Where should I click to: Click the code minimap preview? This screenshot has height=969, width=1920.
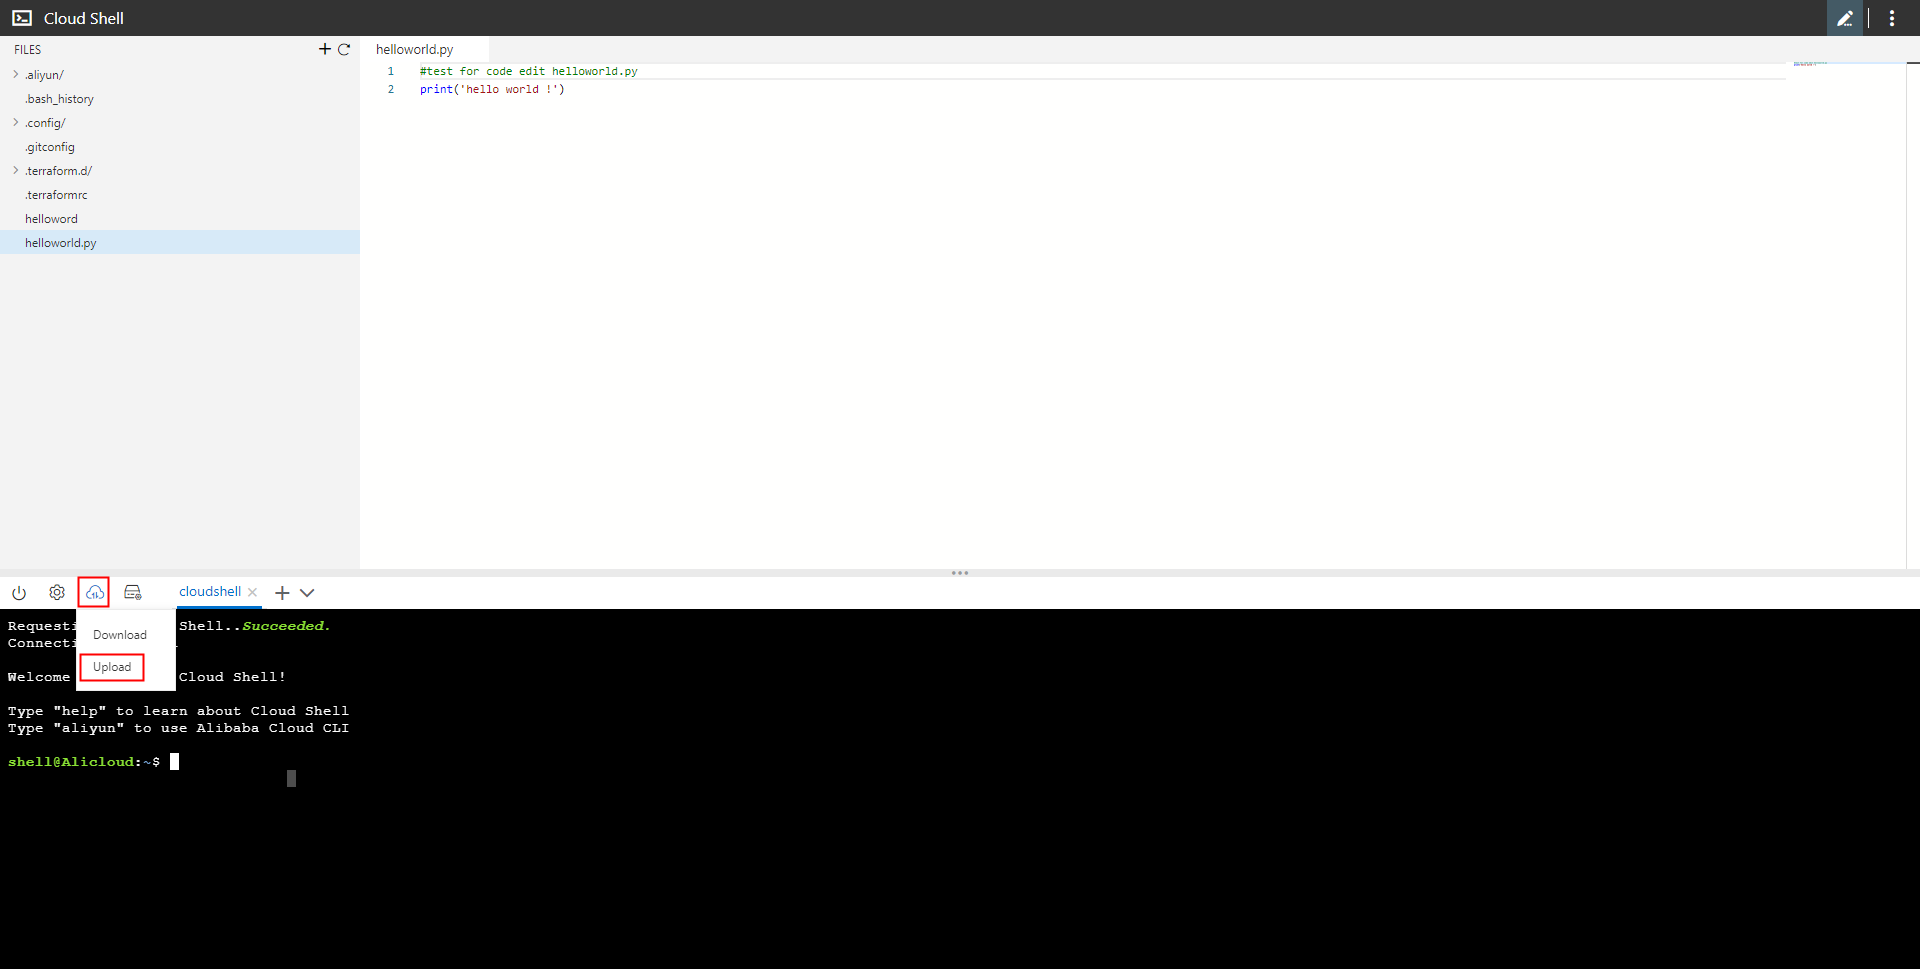[1810, 64]
